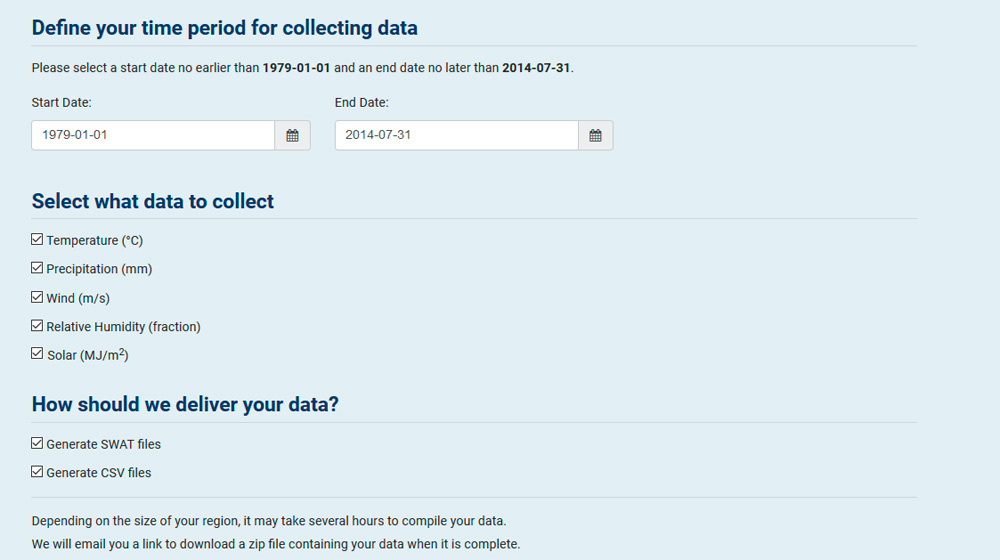This screenshot has width=1000, height=560.
Task: Click the bold 1979-01-01 earliest date text
Action: (297, 68)
